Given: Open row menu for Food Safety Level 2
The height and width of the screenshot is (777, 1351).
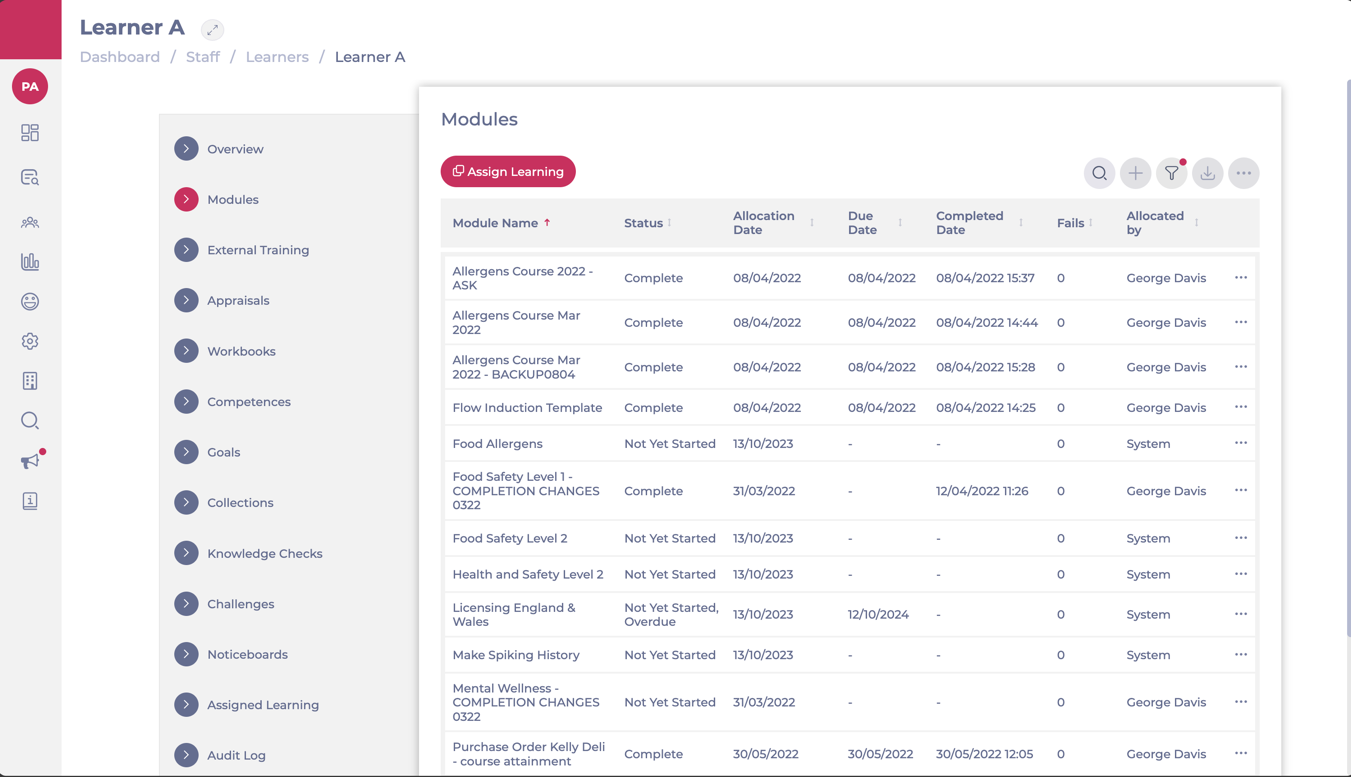Looking at the screenshot, I should pyautogui.click(x=1241, y=538).
